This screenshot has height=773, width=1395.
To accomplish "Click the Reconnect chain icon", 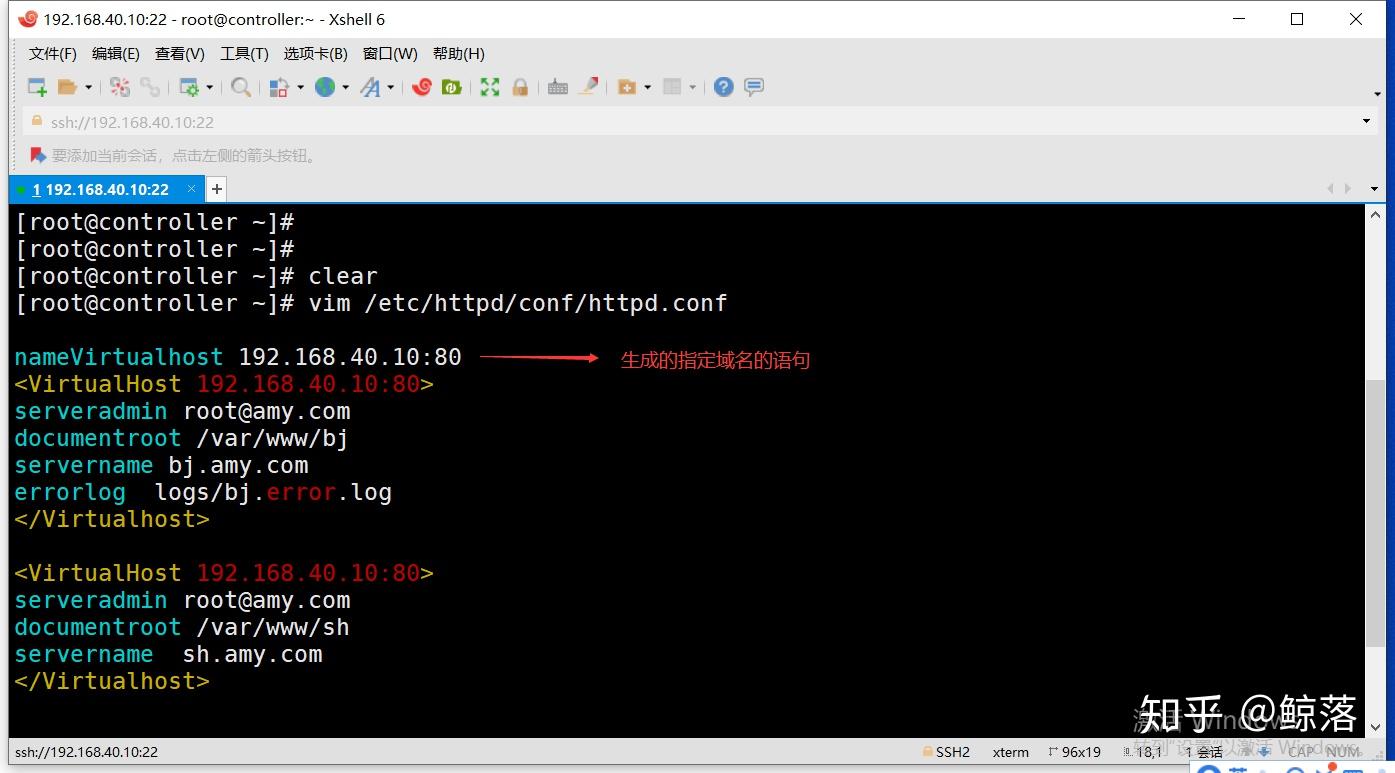I will click(x=150, y=87).
